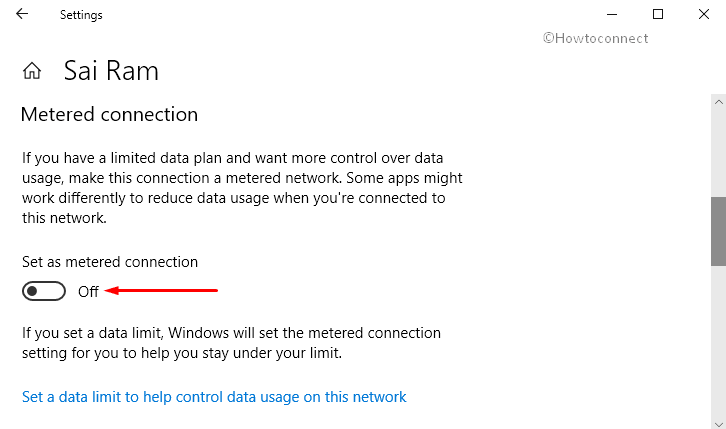Image resolution: width=726 pixels, height=429 pixels.
Task: Enable the Set as metered connection switch
Action: coord(44,291)
